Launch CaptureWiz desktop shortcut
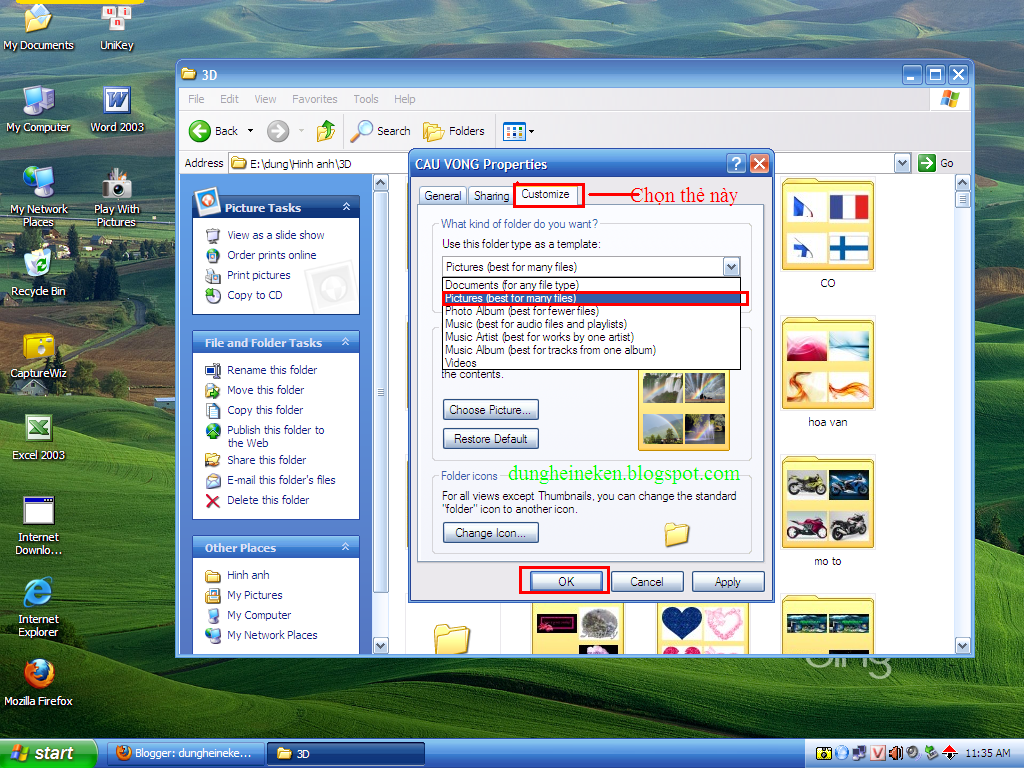The height and width of the screenshot is (768, 1024). point(39,356)
